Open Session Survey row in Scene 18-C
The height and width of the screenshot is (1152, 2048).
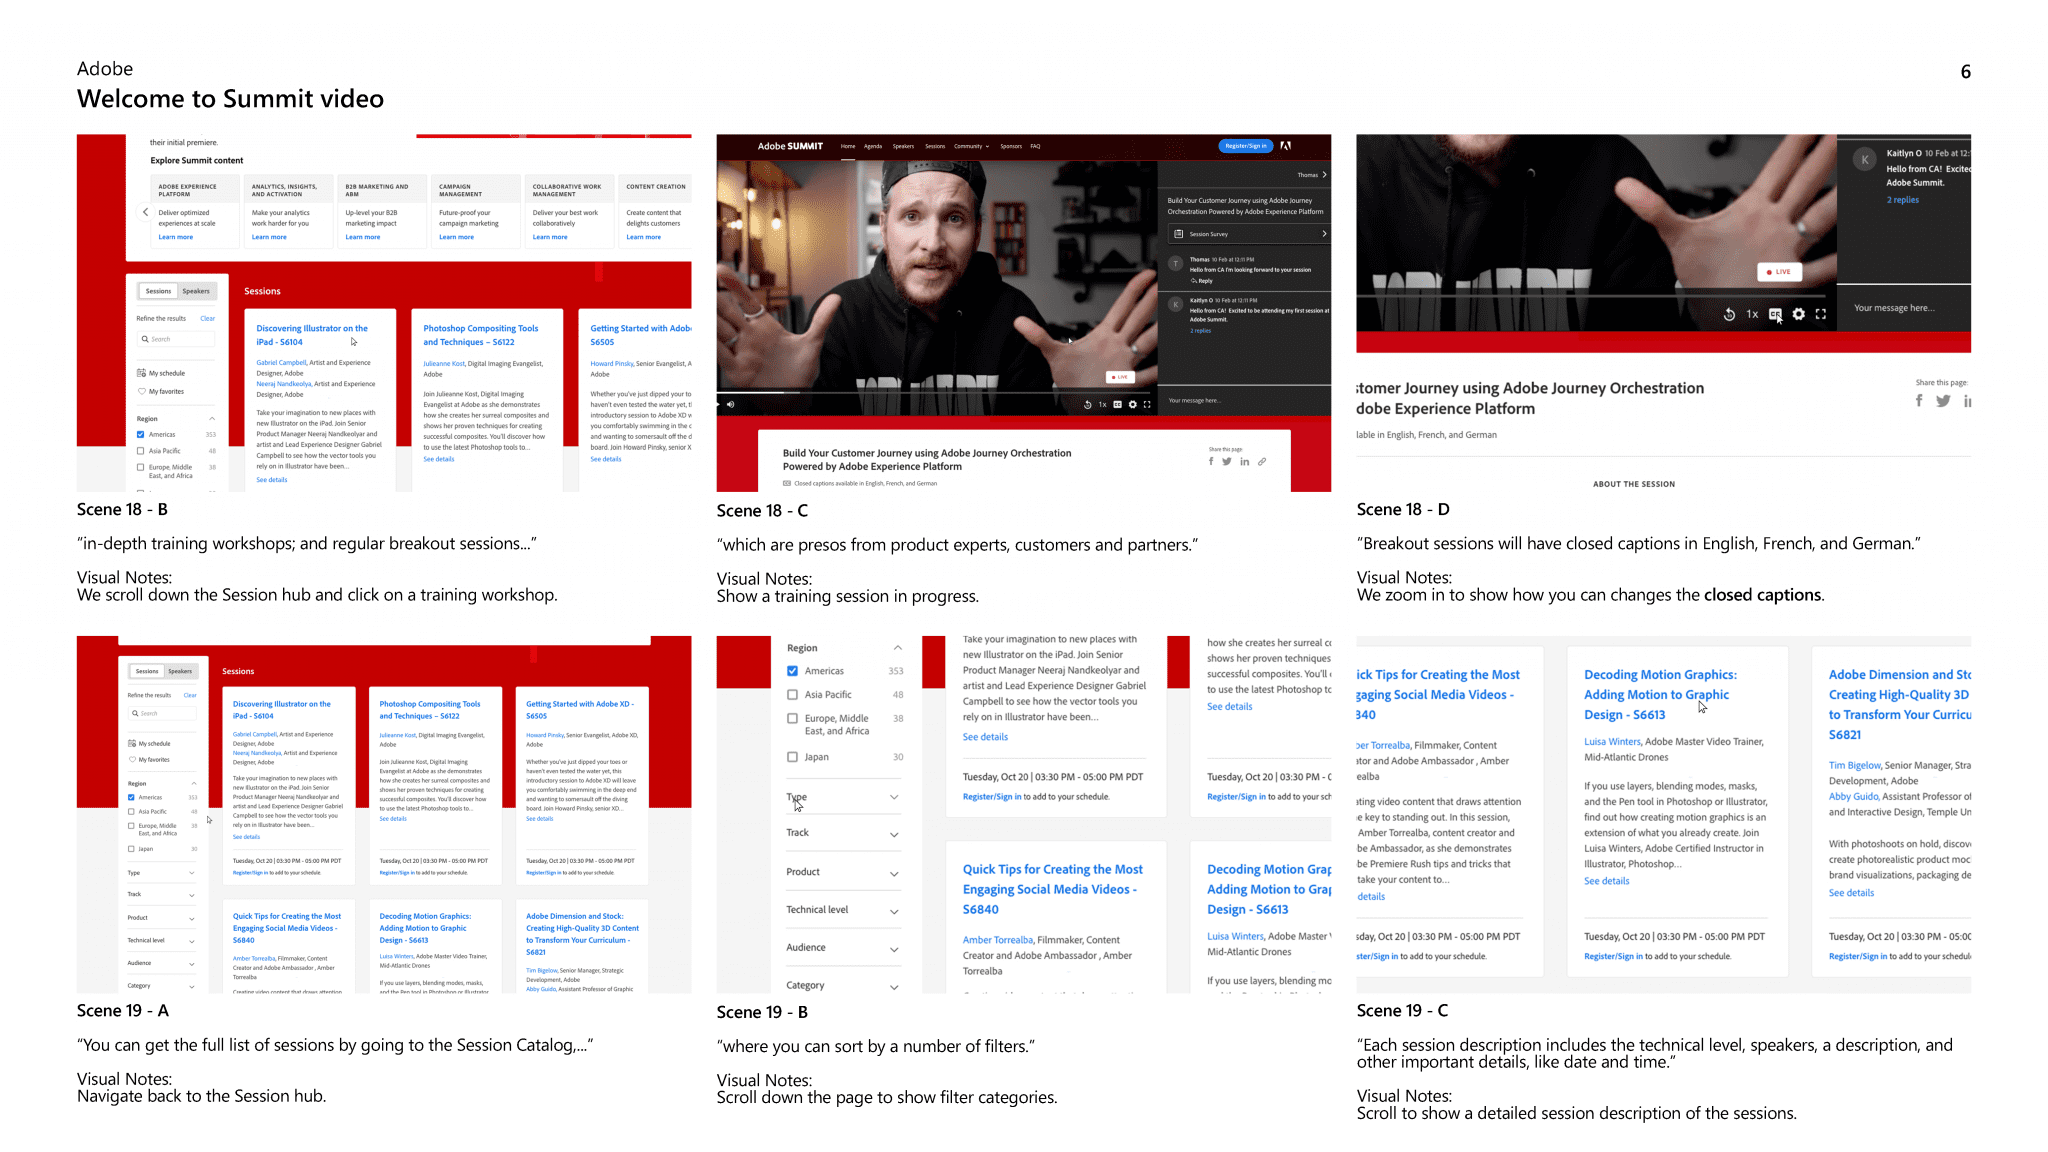[x=1248, y=234]
